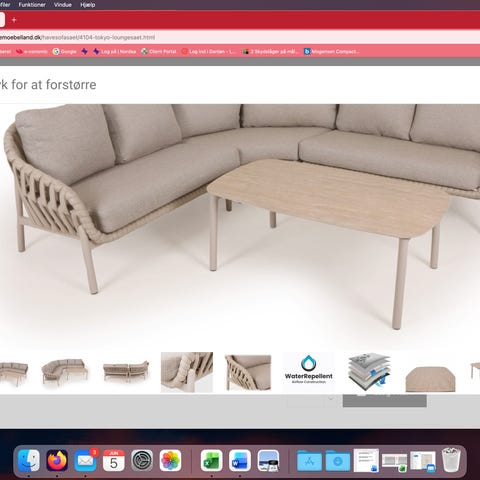The width and height of the screenshot is (480, 480).
Task: Open Firefox from the Dock
Action: pos(57,460)
